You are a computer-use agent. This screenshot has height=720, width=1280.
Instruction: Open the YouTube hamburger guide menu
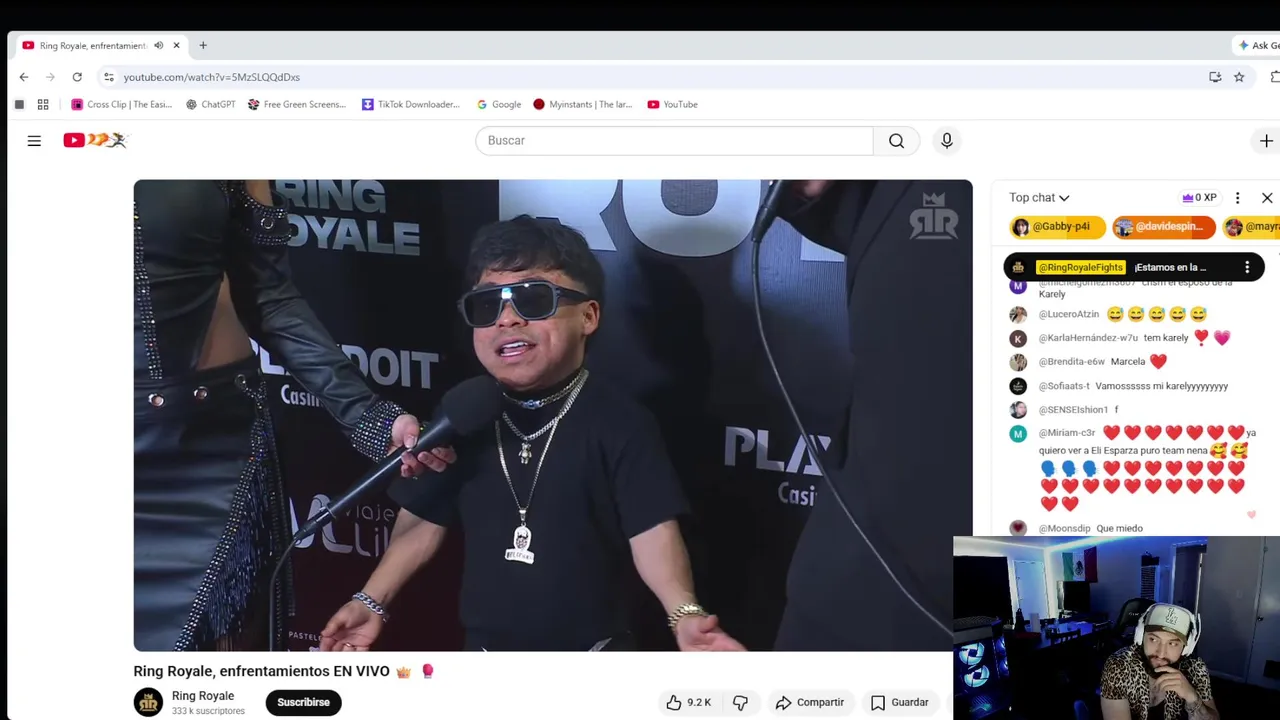[x=34, y=141]
